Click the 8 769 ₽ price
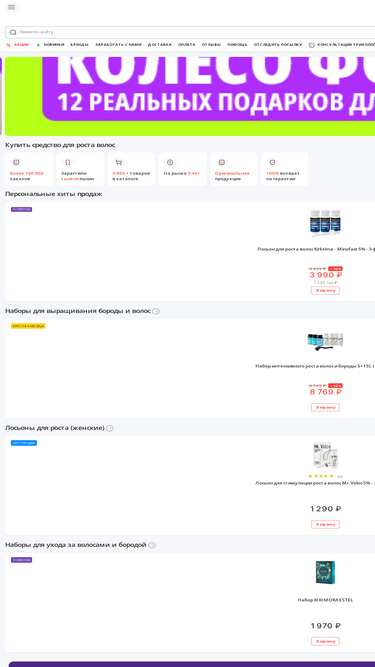Image resolution: width=375 pixels, height=667 pixels. tap(326, 392)
